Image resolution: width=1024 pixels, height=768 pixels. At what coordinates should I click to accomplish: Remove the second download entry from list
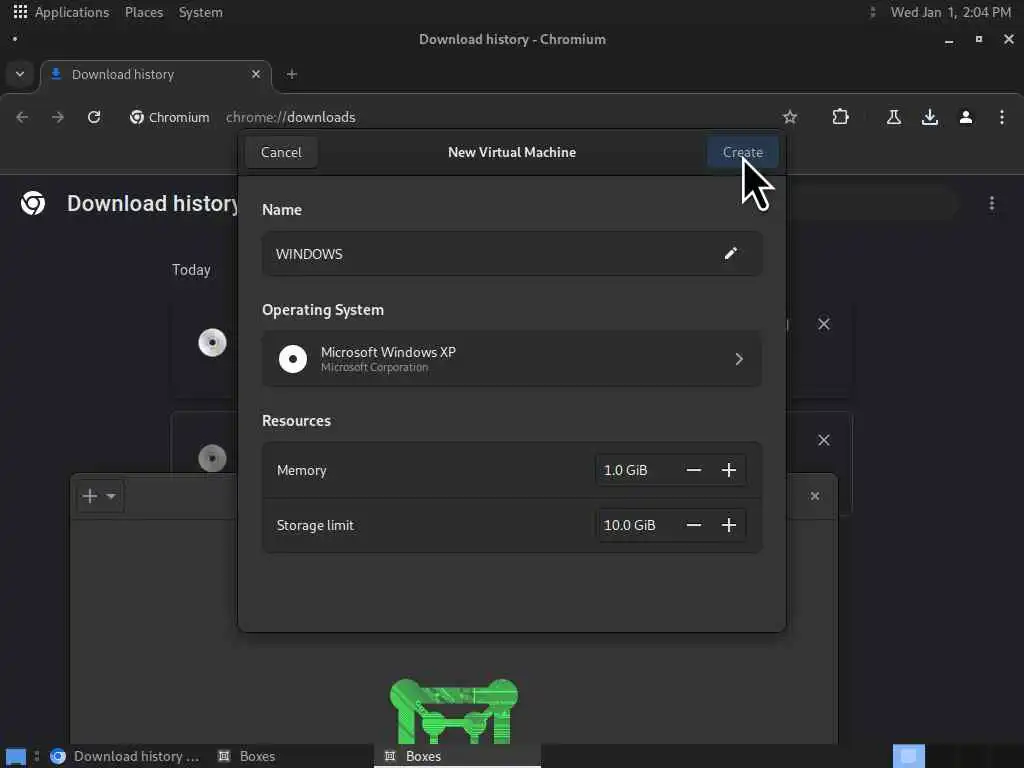pyautogui.click(x=824, y=440)
